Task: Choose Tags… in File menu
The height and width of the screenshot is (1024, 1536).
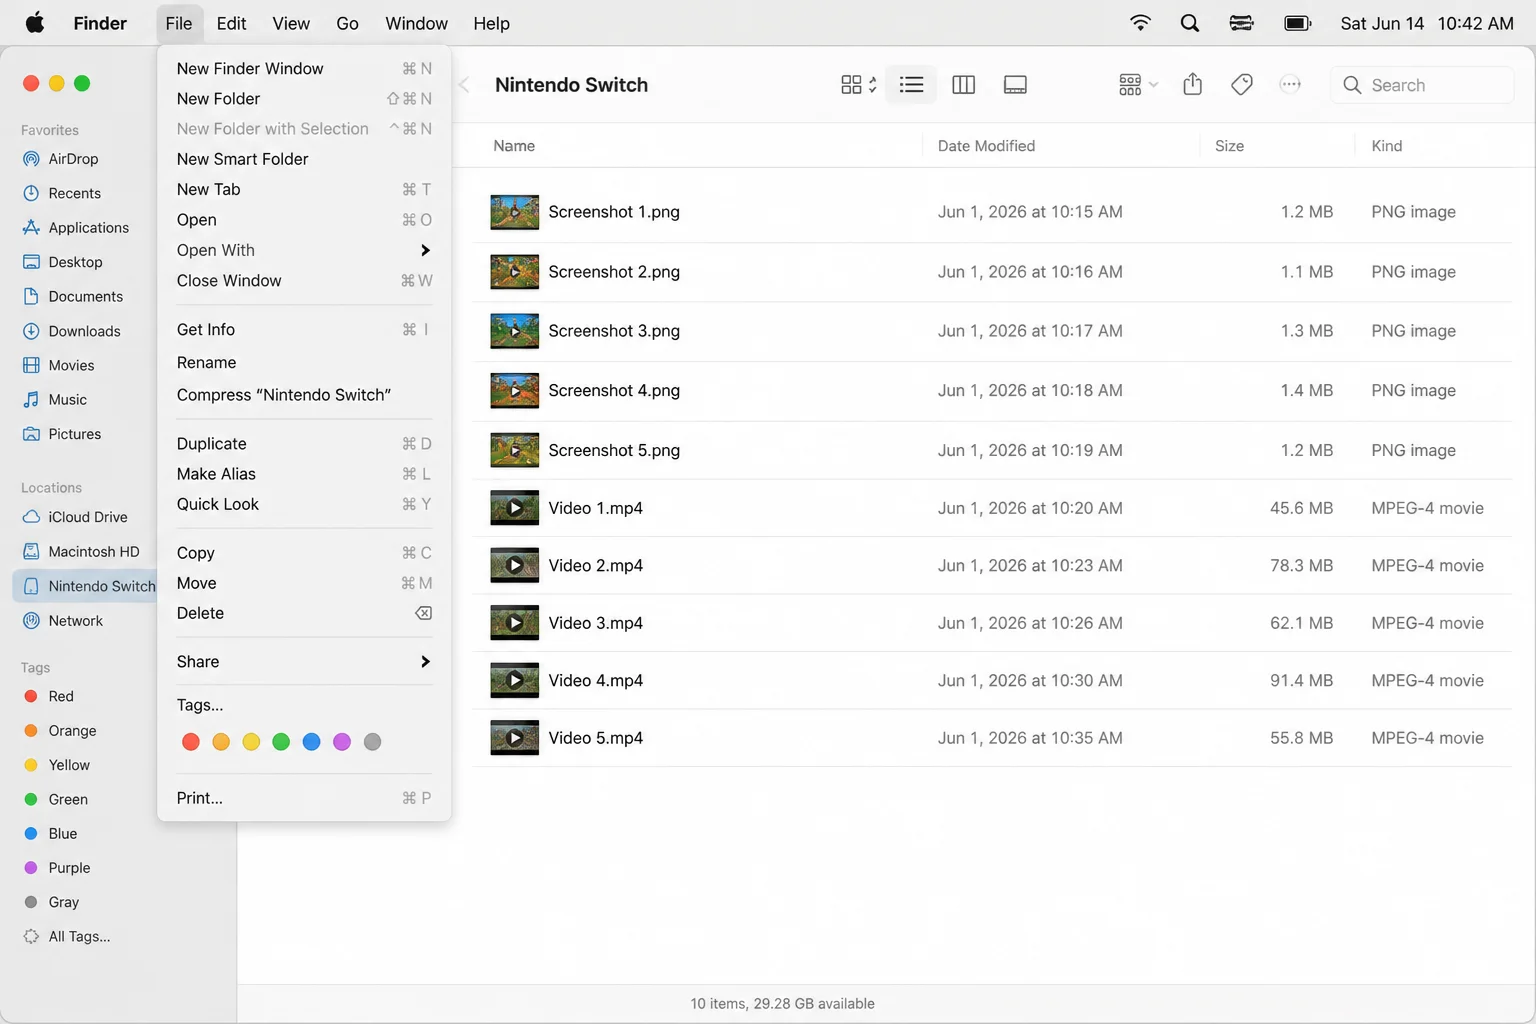Action: click(304, 705)
